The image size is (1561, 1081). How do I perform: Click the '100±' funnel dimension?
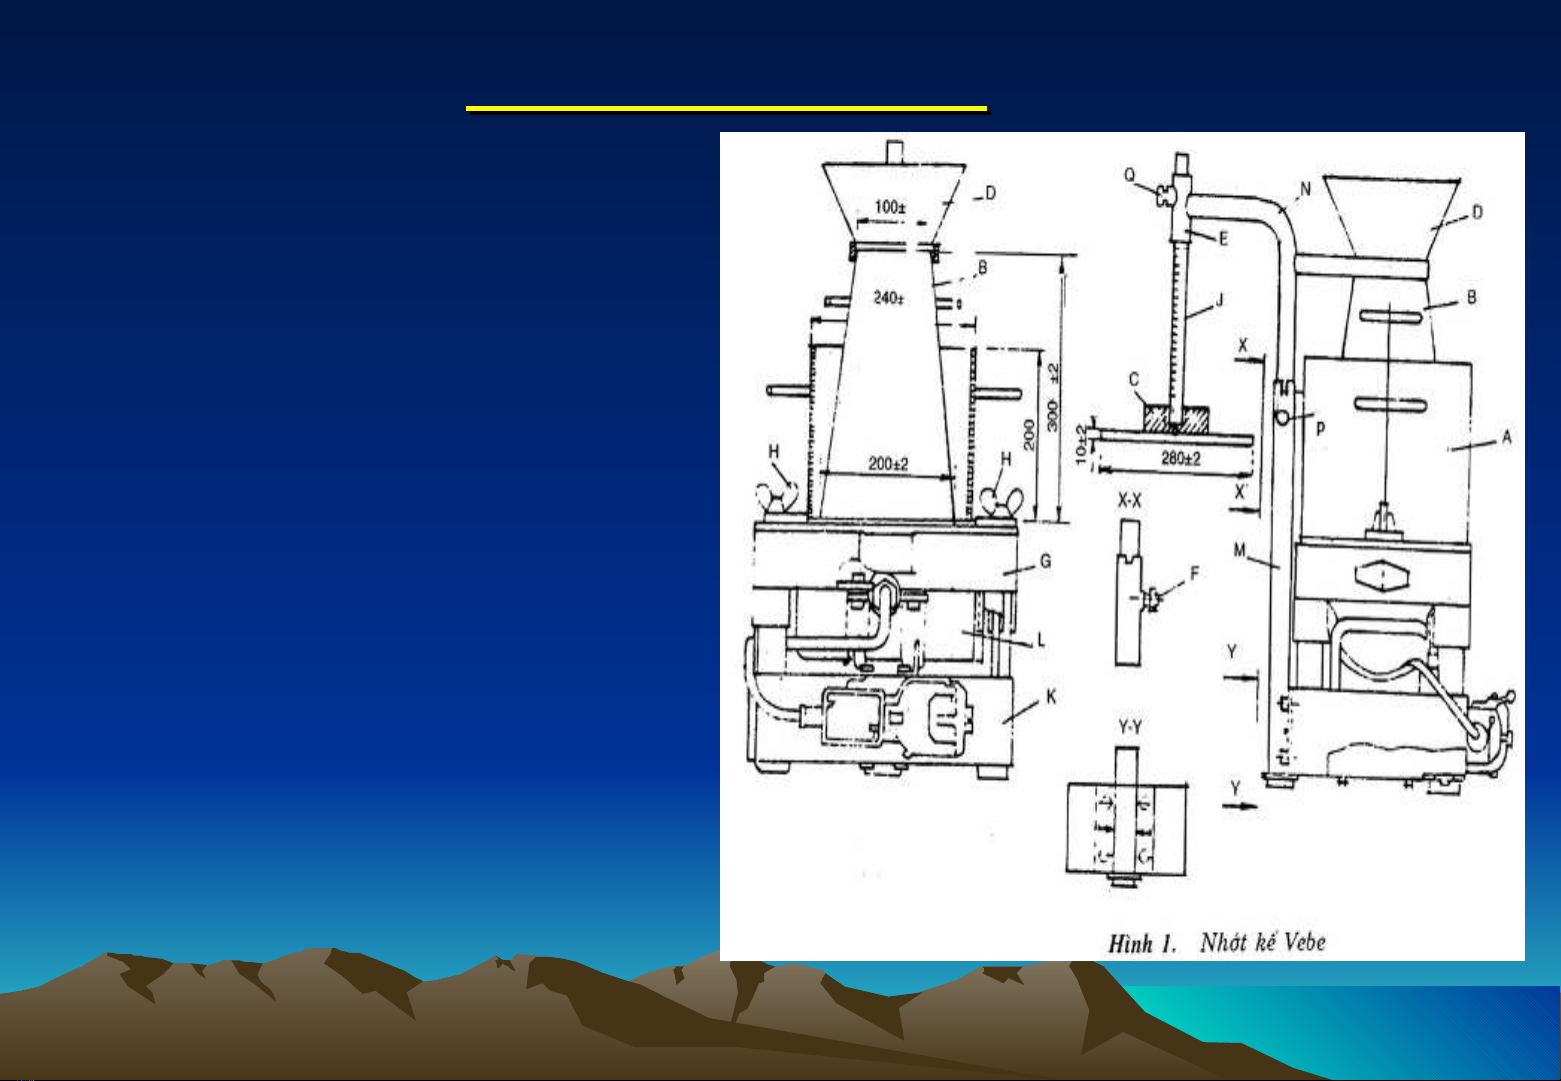click(888, 207)
